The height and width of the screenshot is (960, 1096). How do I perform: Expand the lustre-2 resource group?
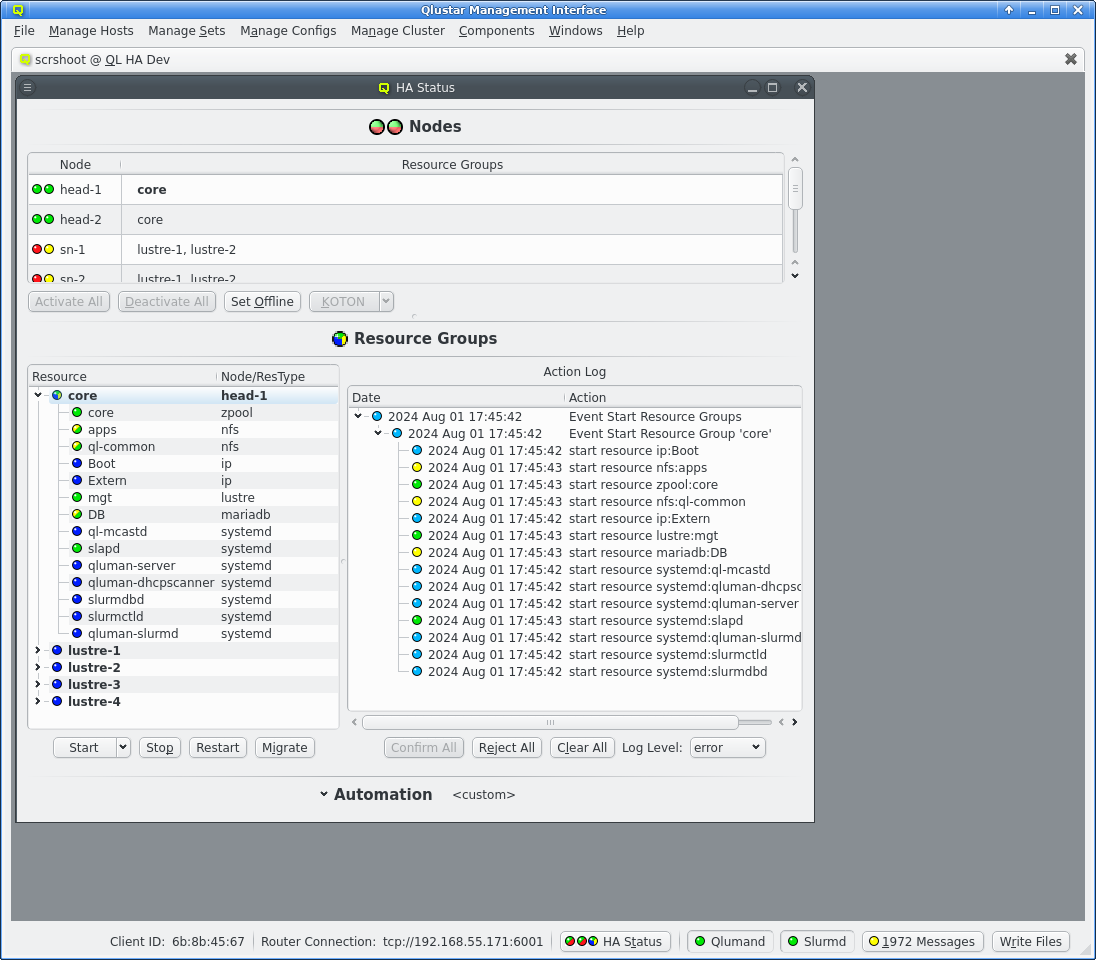tap(38, 667)
